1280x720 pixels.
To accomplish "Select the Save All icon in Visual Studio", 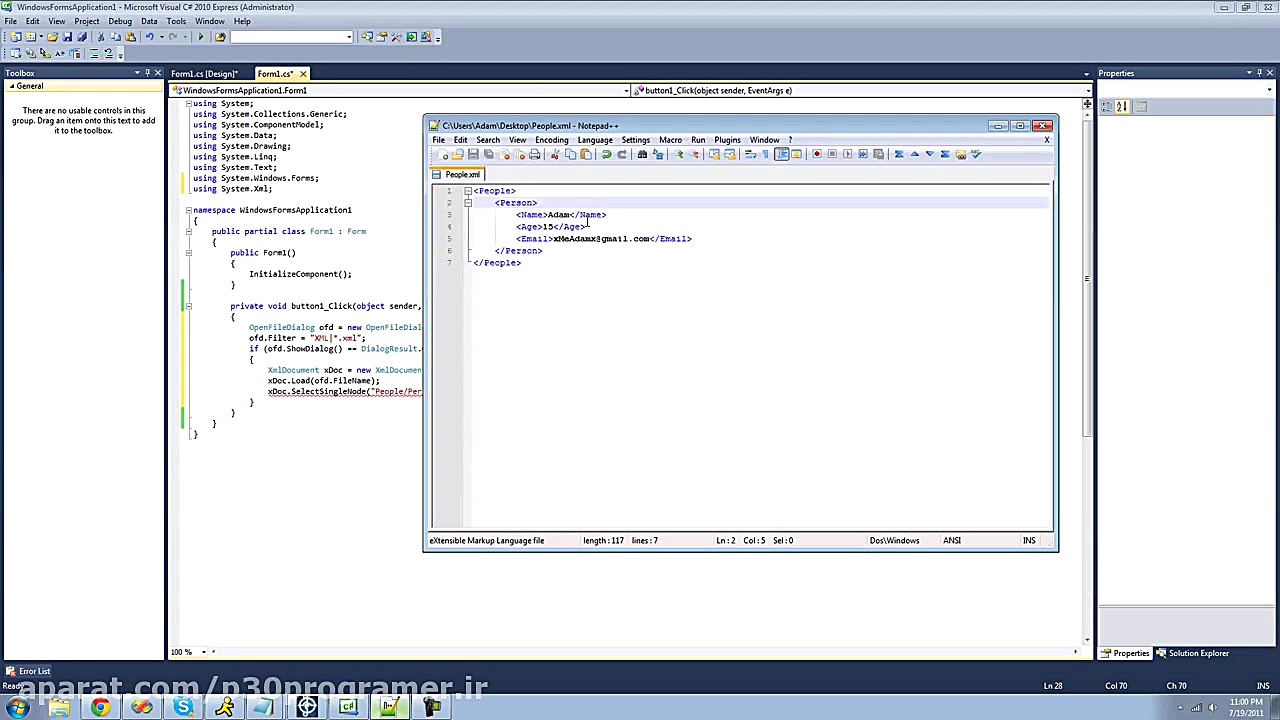I will [81, 37].
